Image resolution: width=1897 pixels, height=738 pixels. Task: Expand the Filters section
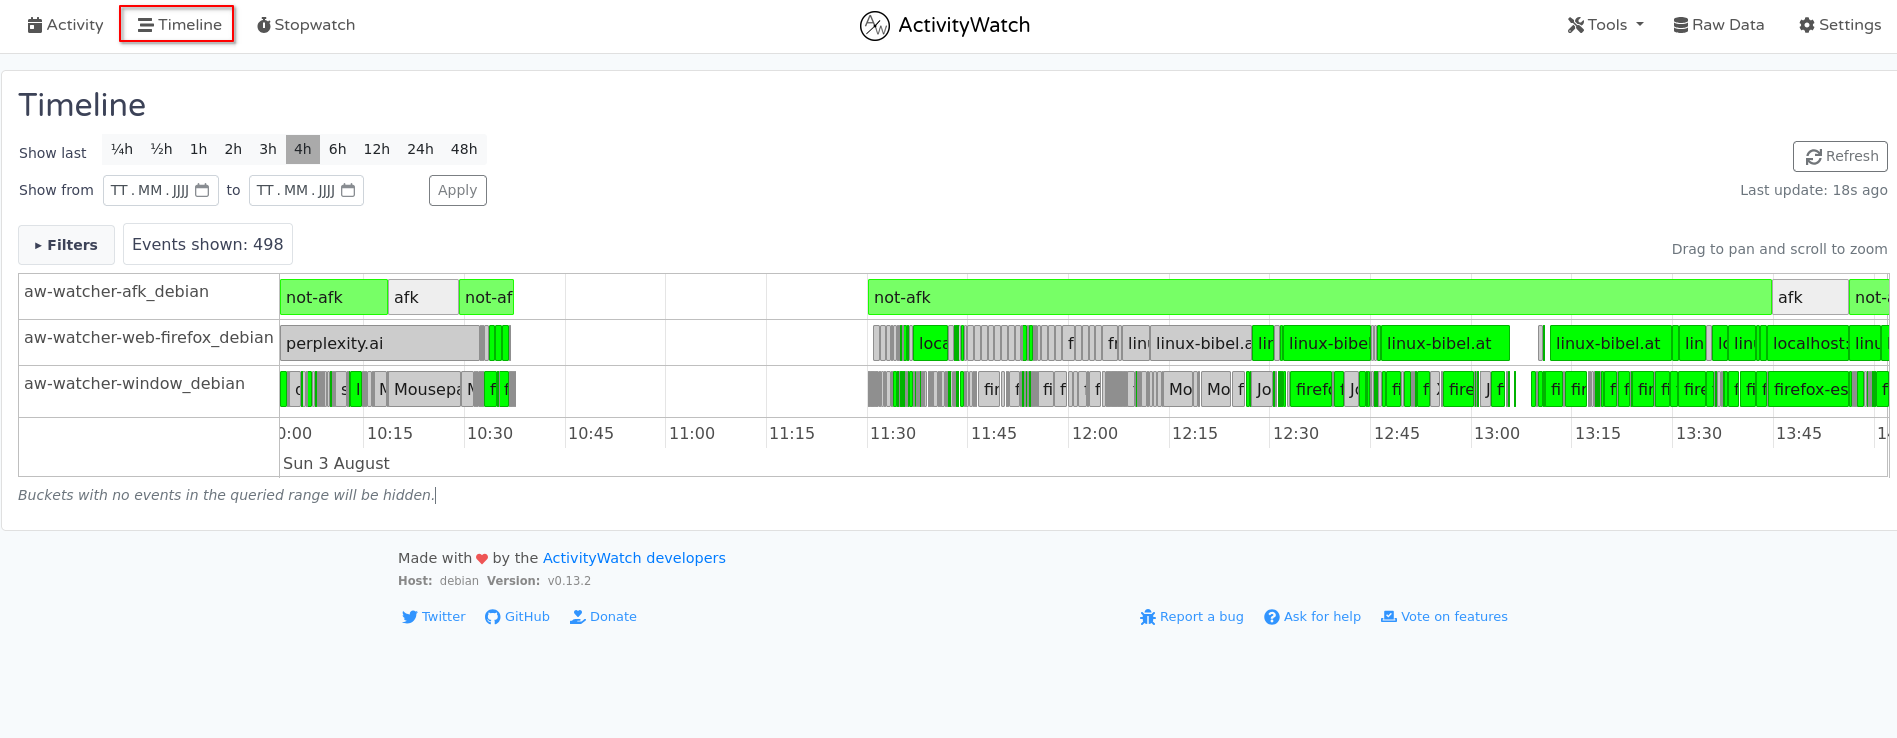(x=66, y=245)
